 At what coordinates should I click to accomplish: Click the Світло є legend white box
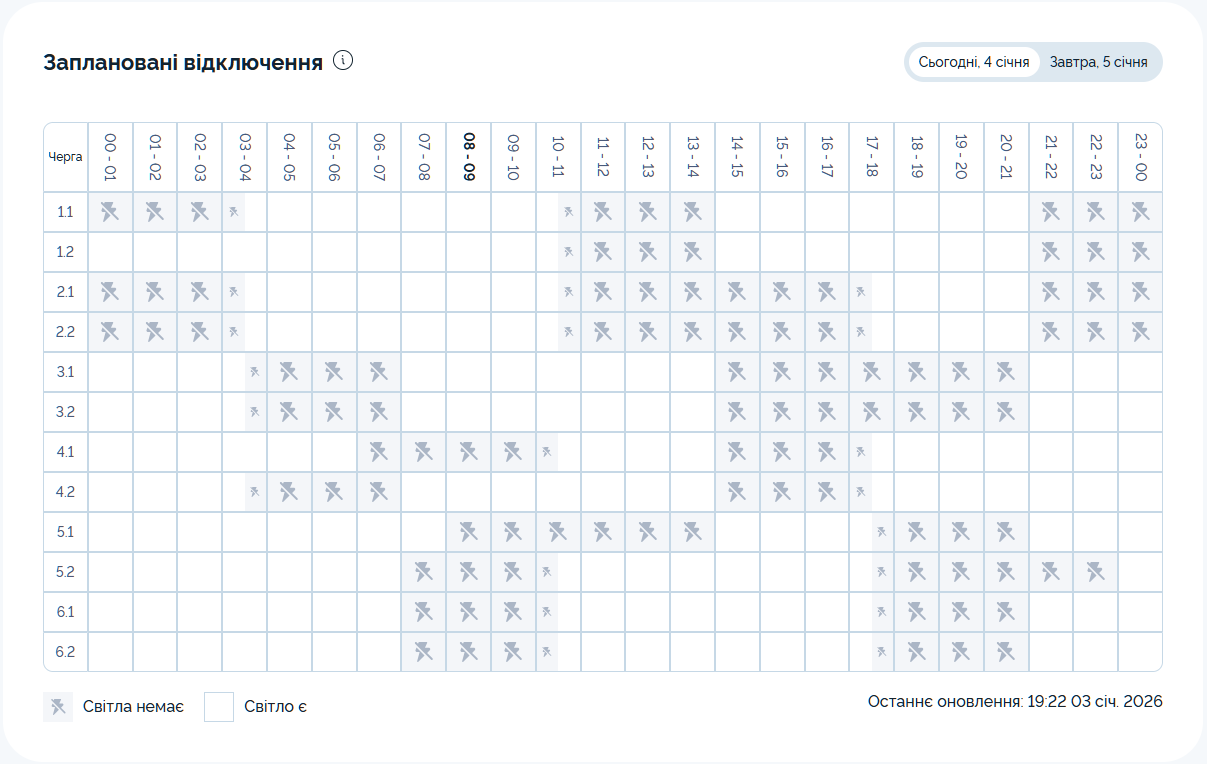click(219, 707)
